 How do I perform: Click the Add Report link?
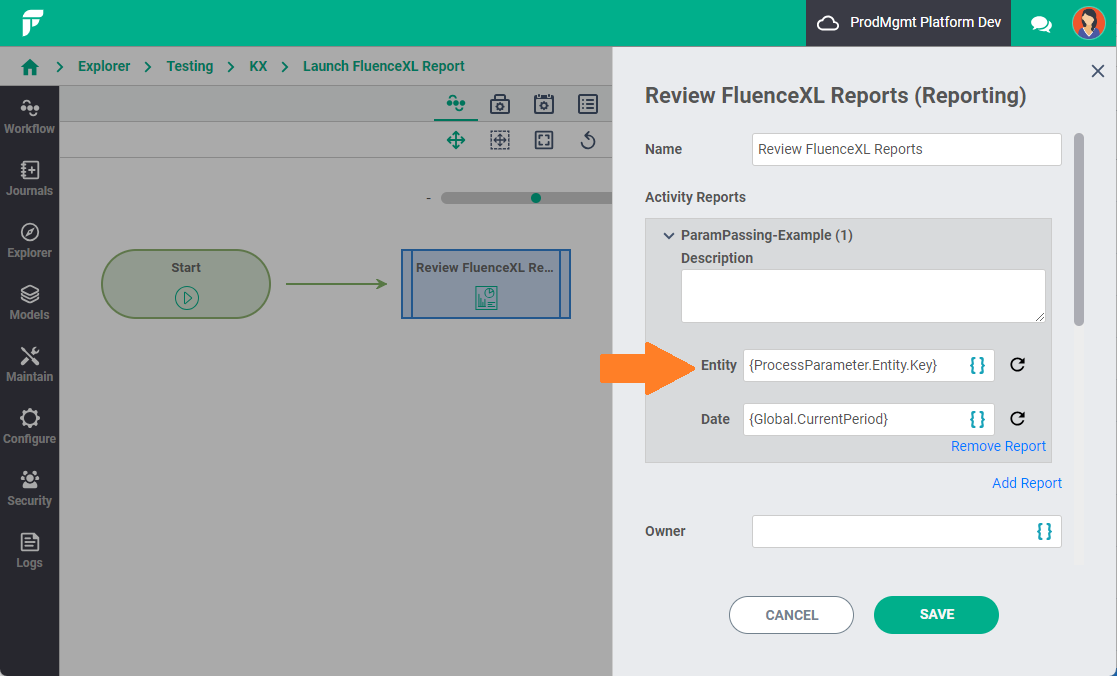point(1027,483)
